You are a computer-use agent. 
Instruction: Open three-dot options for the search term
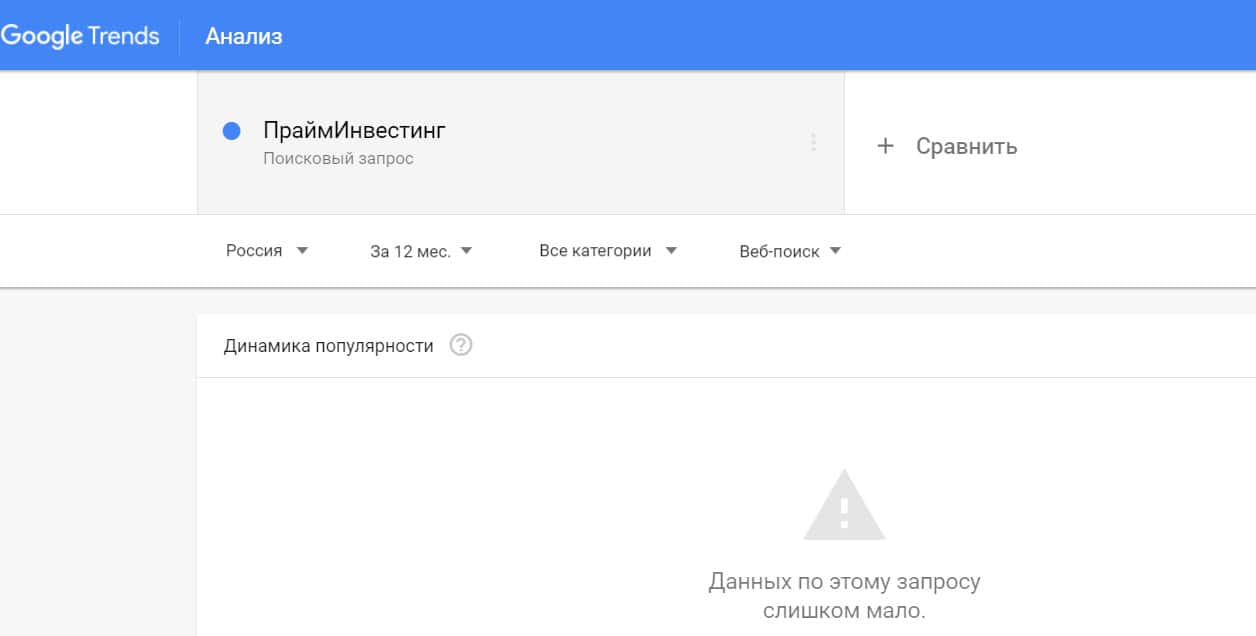(813, 143)
